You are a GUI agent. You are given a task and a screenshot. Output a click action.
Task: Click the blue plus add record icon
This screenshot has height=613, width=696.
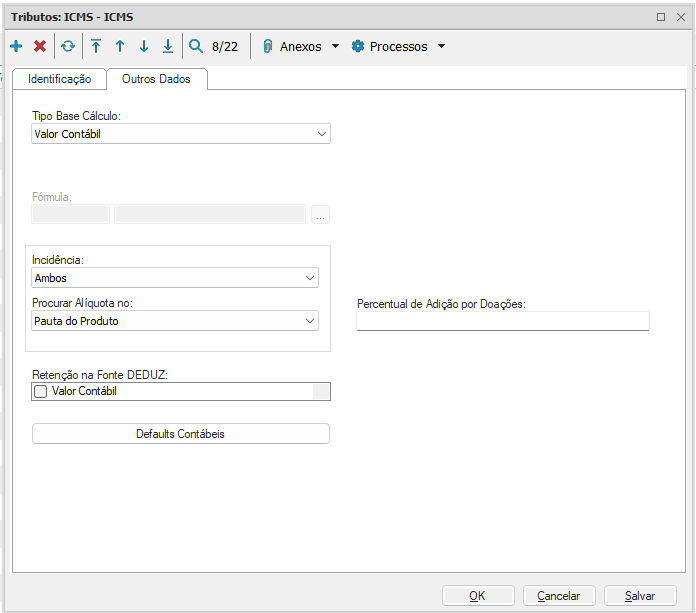pyautogui.click(x=16, y=46)
